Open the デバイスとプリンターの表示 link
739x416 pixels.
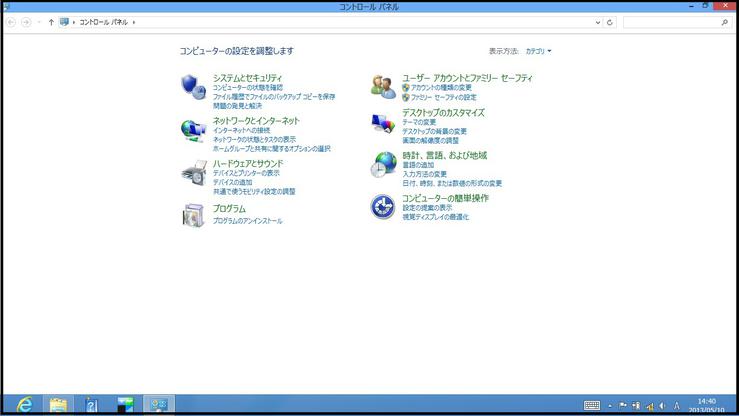click(246, 173)
